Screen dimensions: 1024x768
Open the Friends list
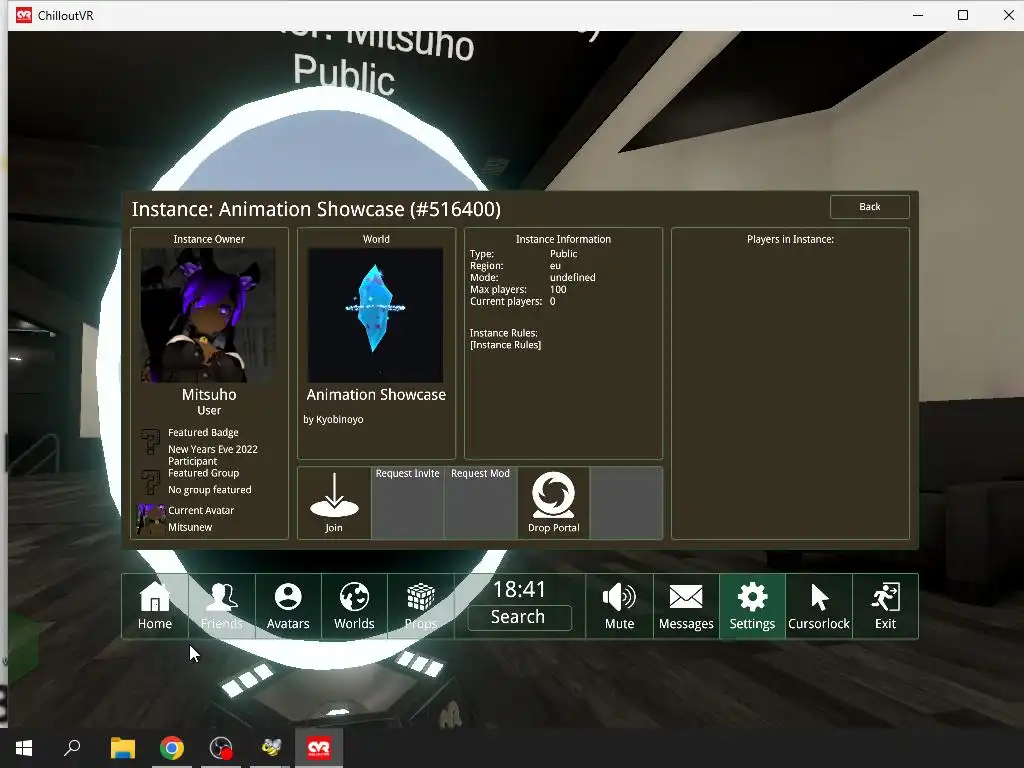[x=221, y=606]
